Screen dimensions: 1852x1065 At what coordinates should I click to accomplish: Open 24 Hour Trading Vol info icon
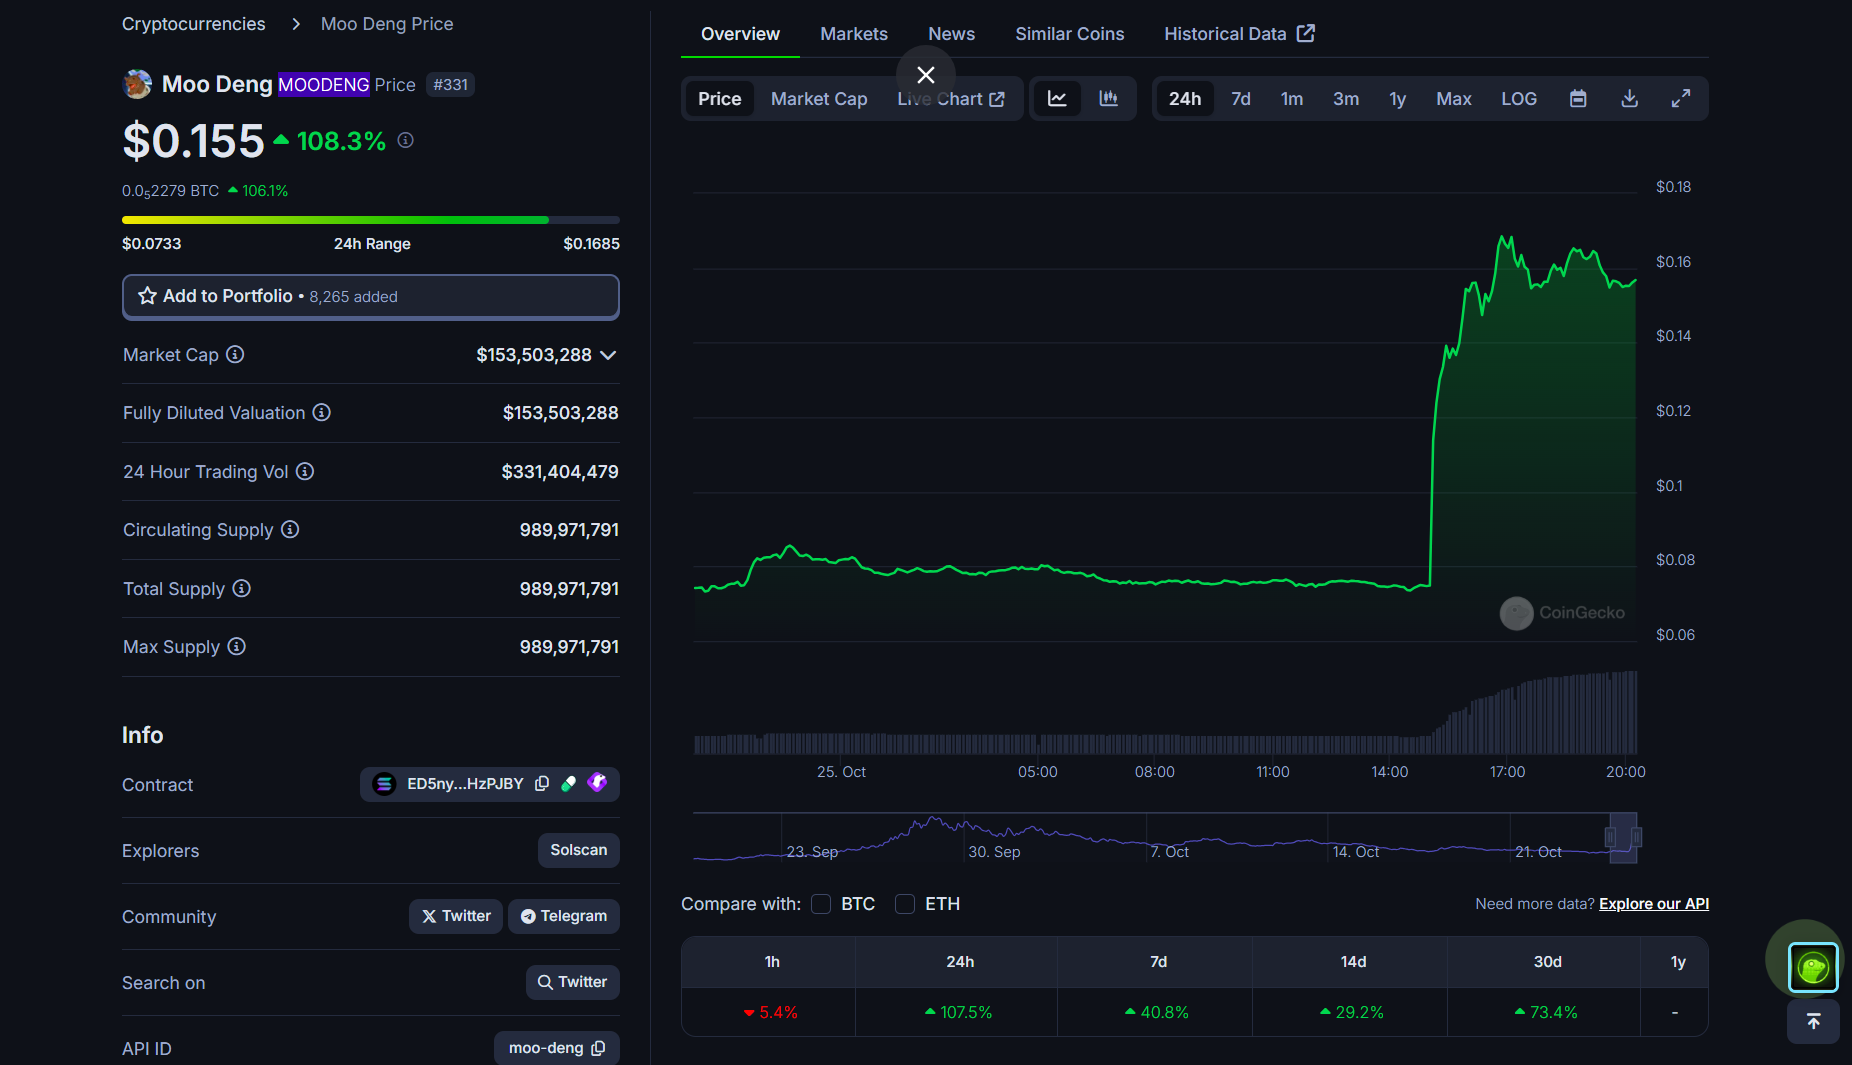pos(305,471)
